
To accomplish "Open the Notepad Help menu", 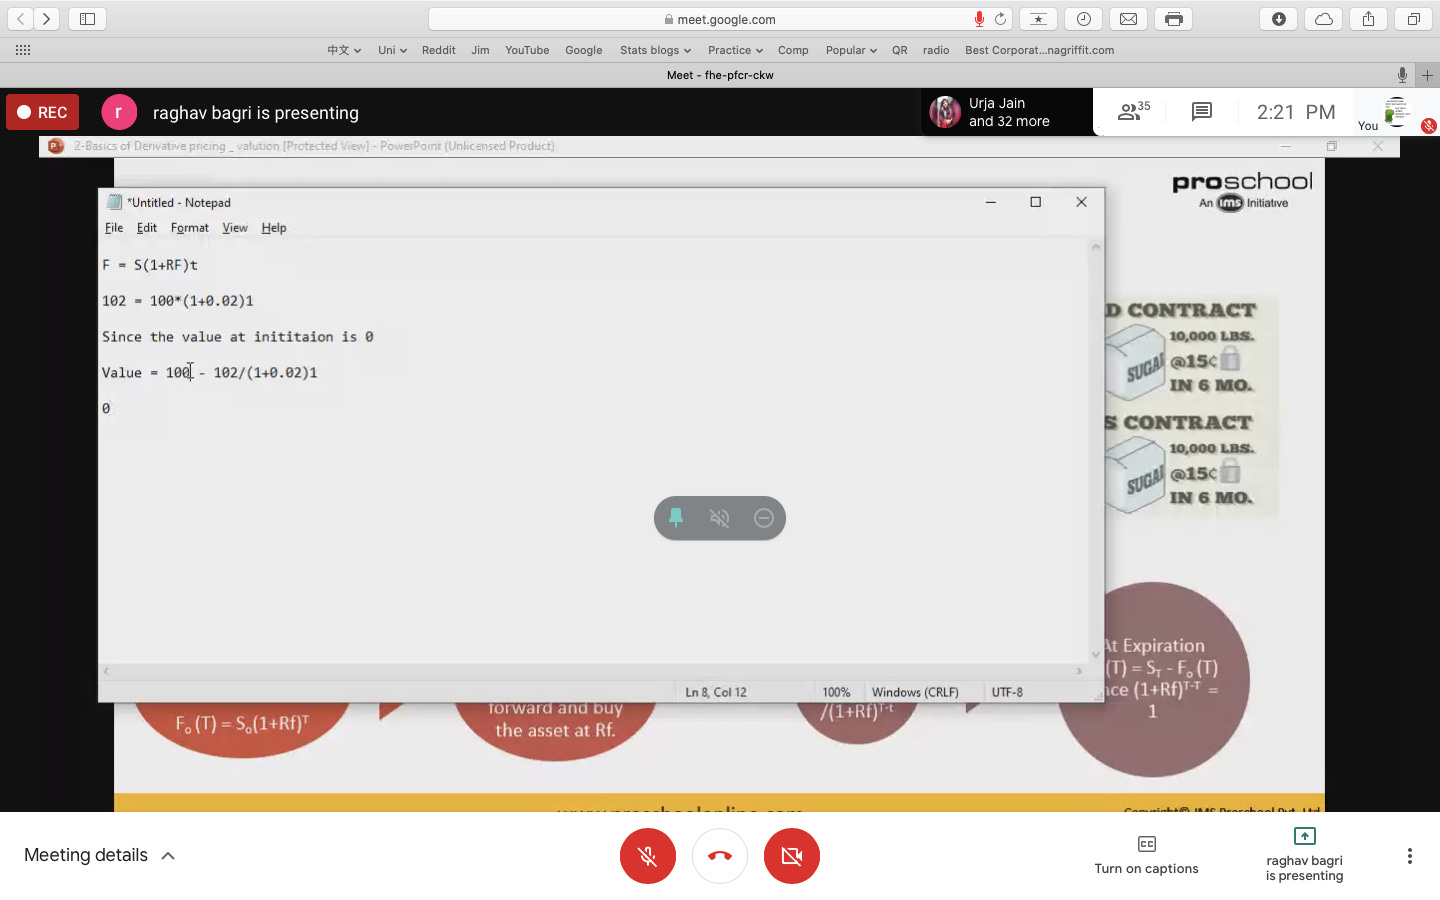I will [x=274, y=228].
